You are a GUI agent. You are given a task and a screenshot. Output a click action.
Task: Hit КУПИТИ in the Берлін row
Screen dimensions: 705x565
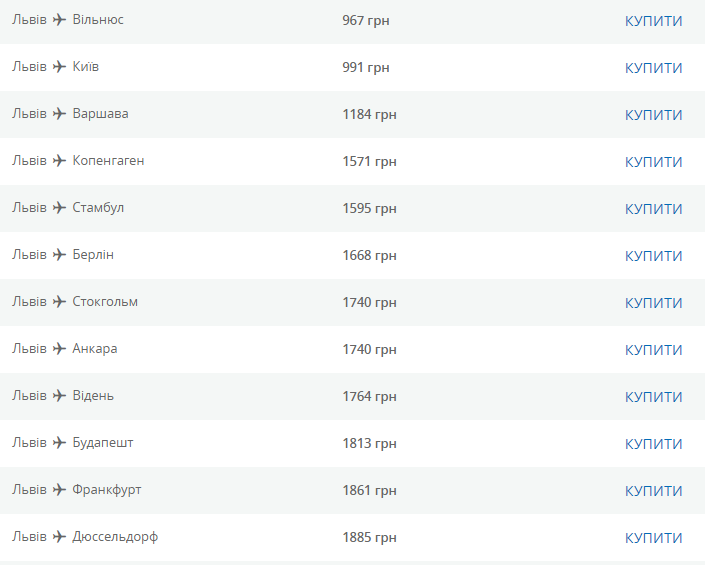(653, 256)
